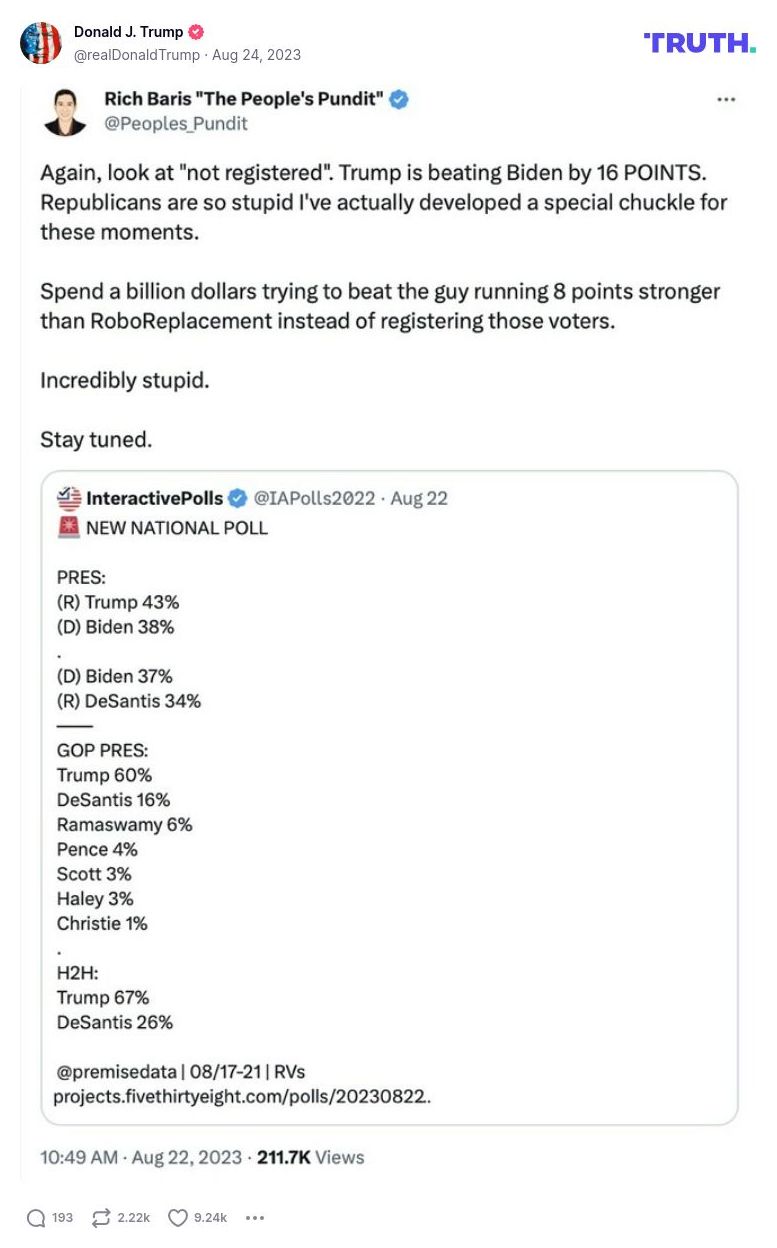Open the three-dot menu on Rich Baris's post
777x1248 pixels.
coord(727,100)
